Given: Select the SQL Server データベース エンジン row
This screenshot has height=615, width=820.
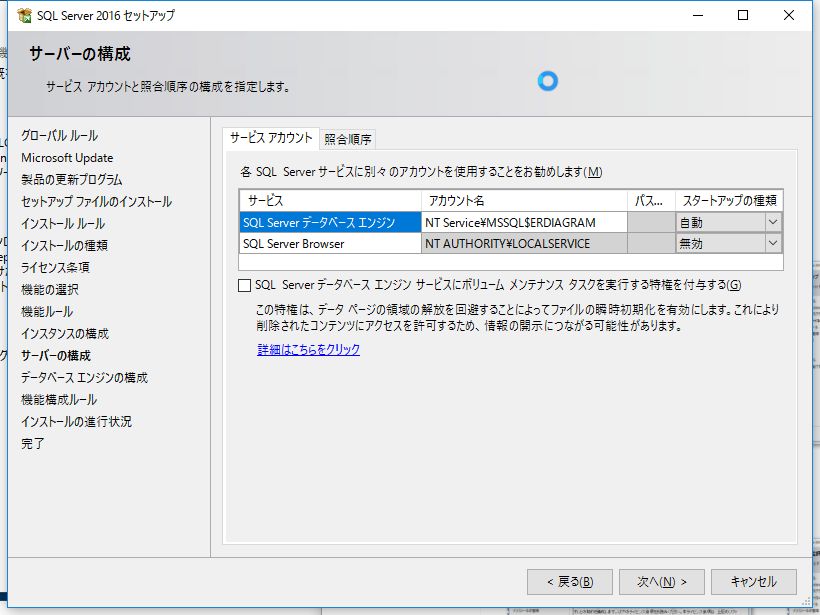Looking at the screenshot, I should click(x=331, y=222).
